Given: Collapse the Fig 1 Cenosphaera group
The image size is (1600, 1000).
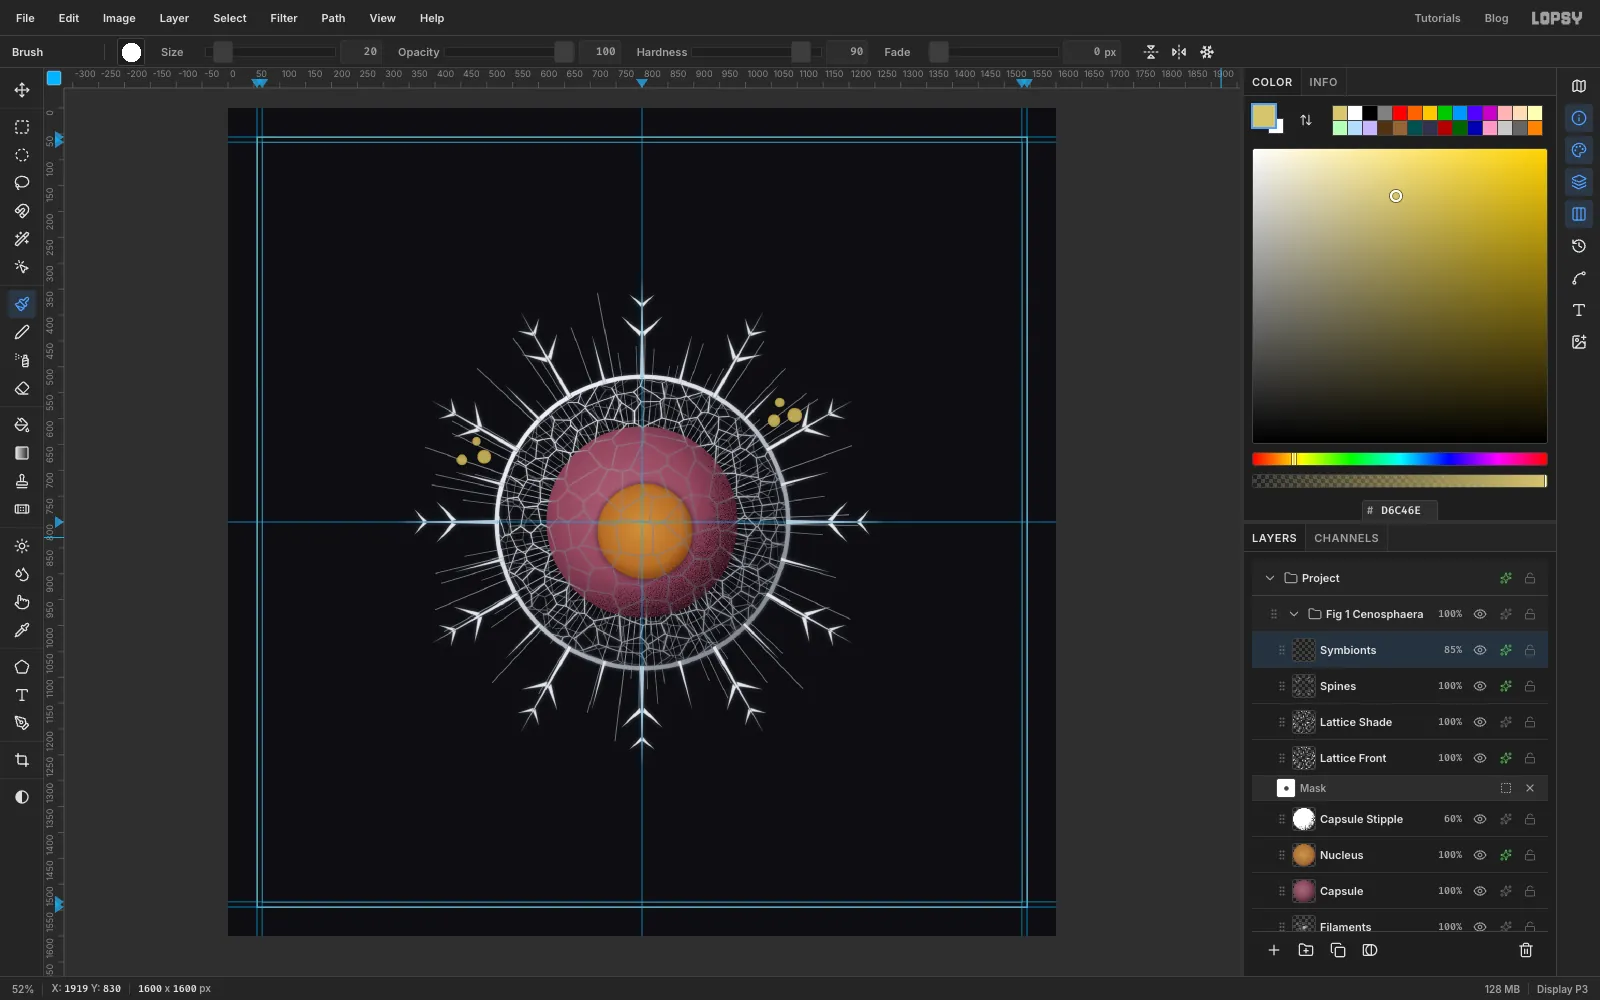Looking at the screenshot, I should [1294, 614].
